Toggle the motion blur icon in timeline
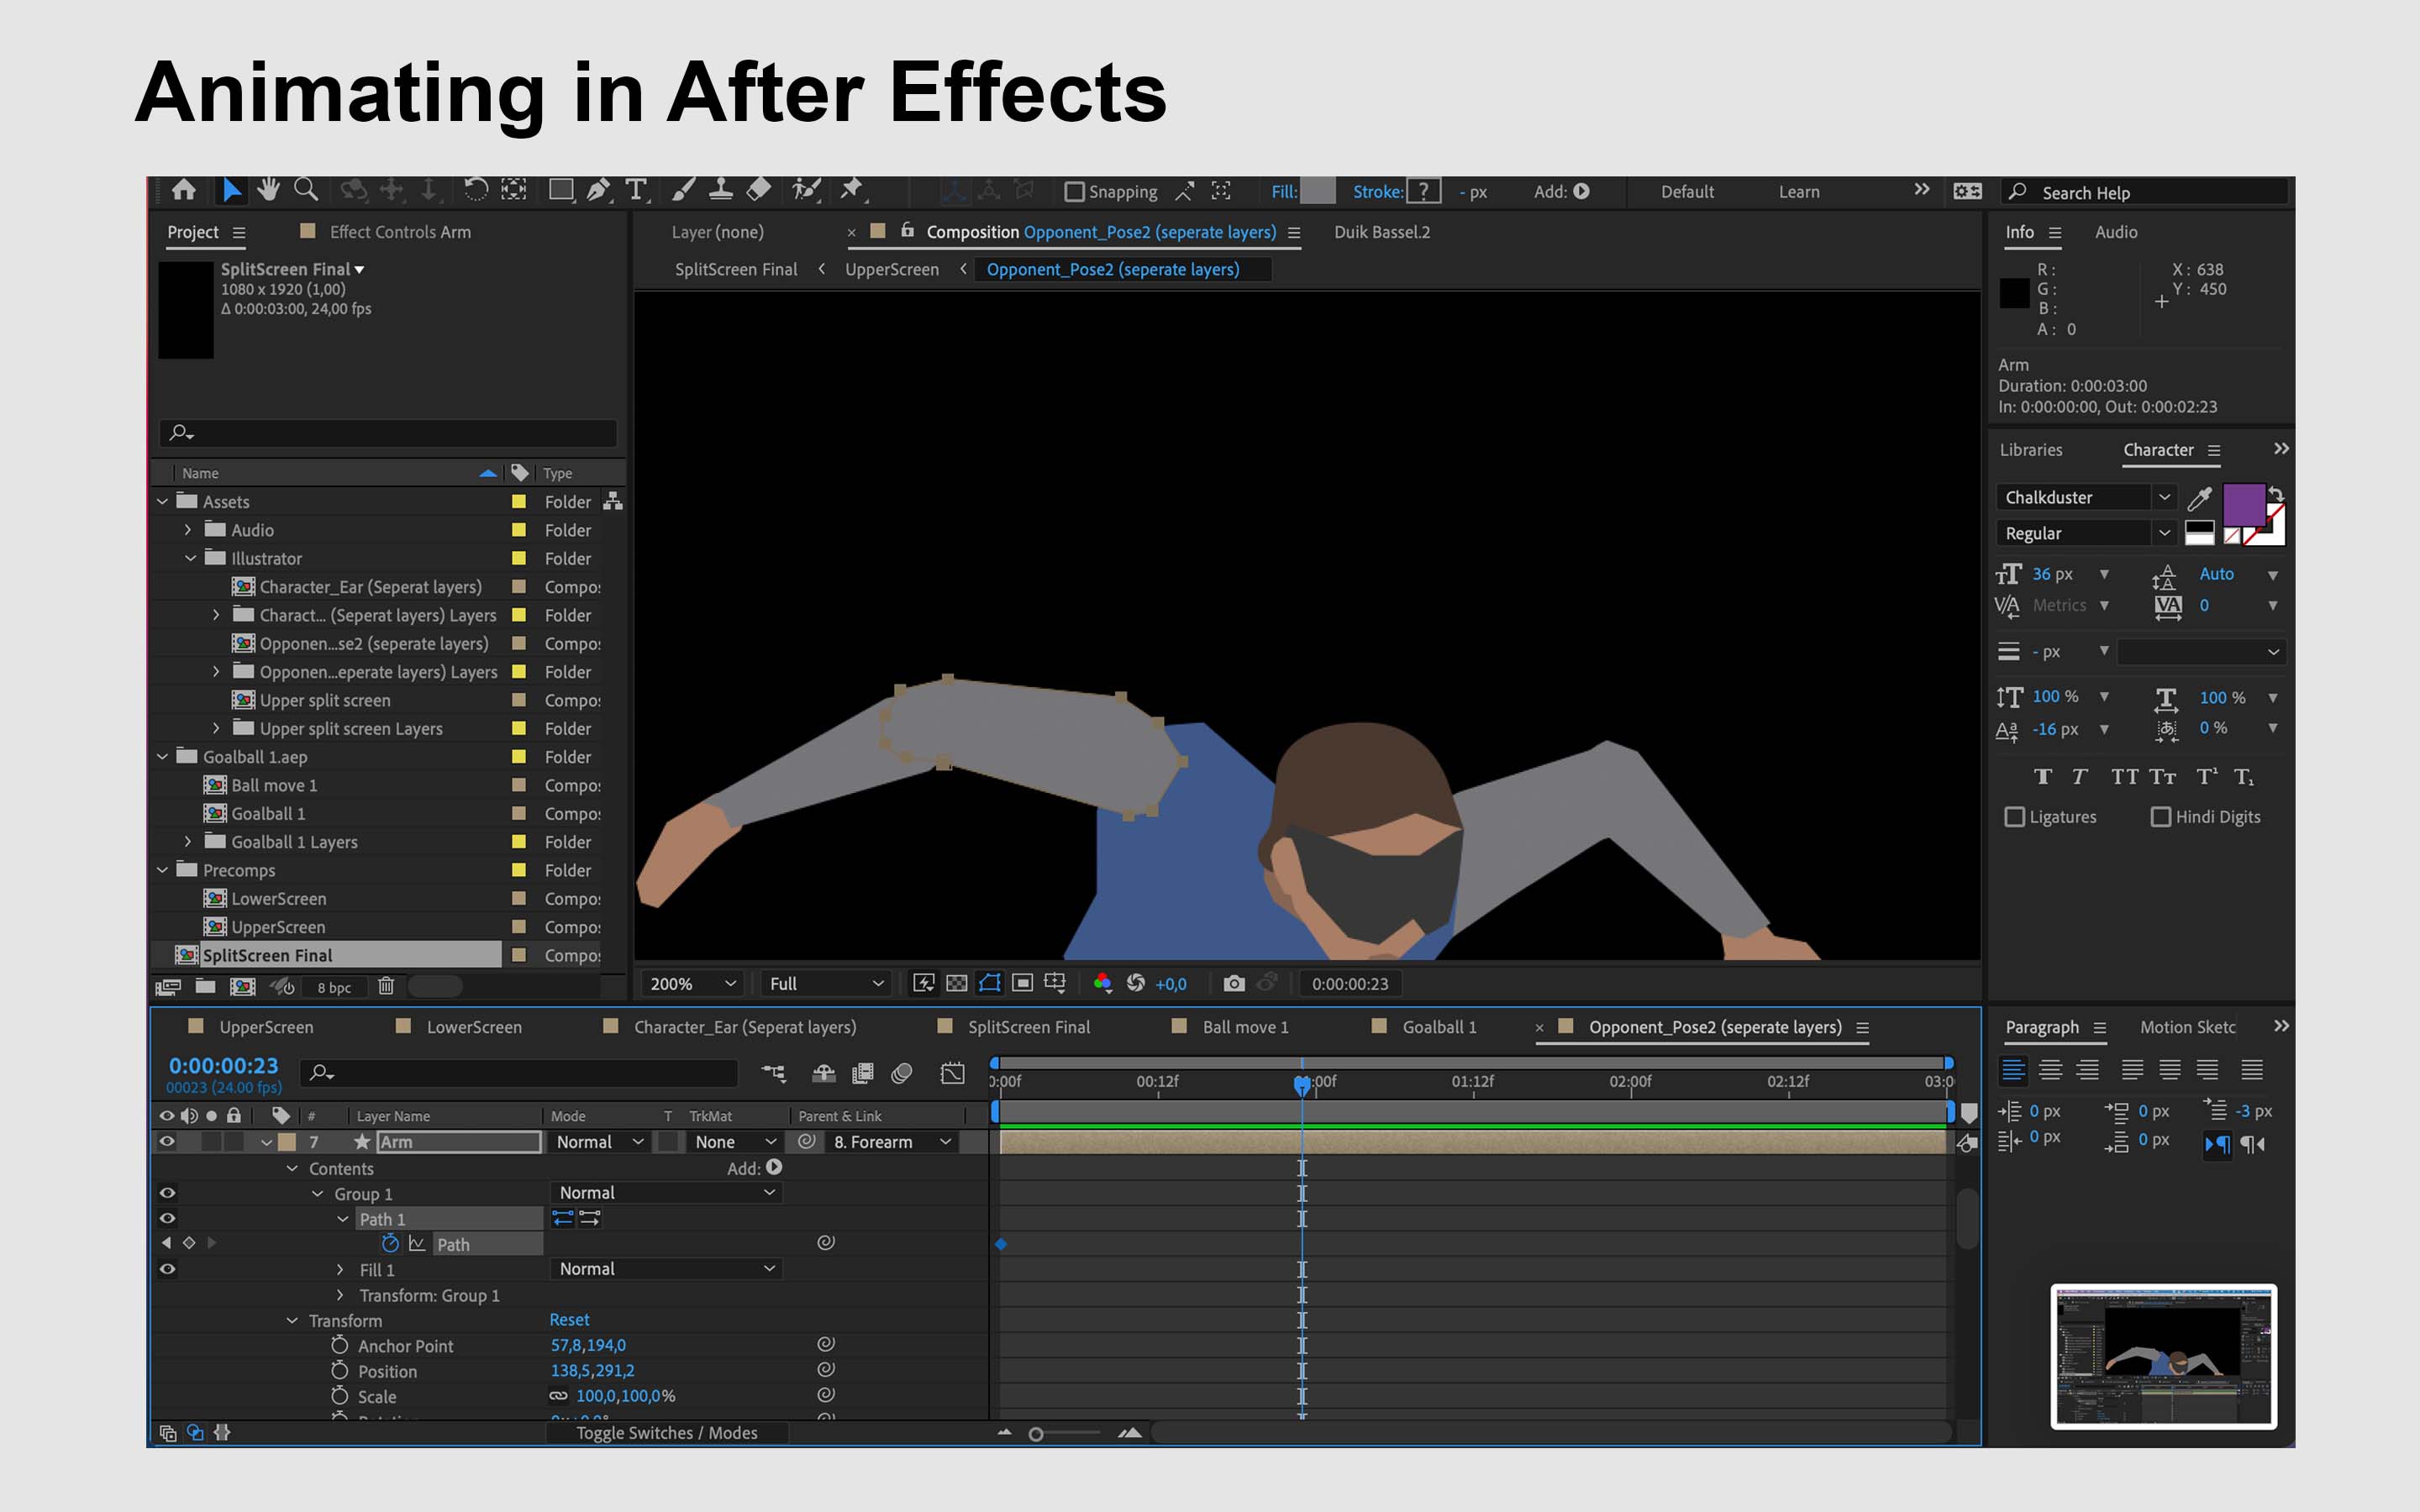Image resolution: width=2420 pixels, height=1512 pixels. click(x=901, y=1073)
